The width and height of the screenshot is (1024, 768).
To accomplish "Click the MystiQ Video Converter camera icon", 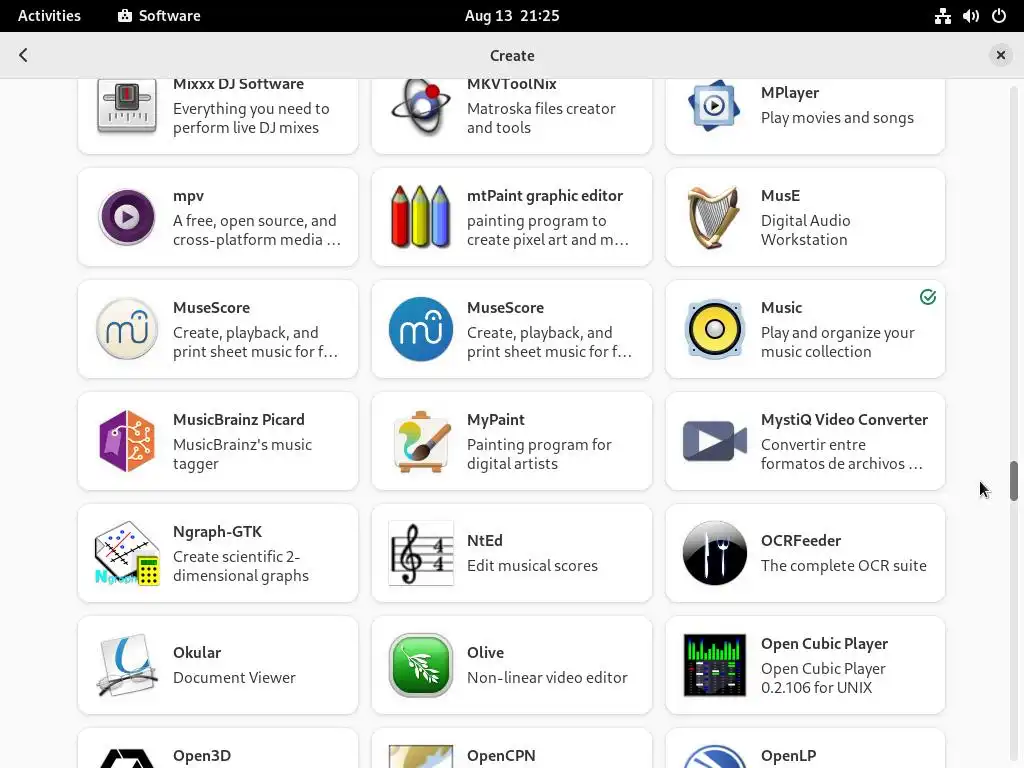I will point(714,441).
